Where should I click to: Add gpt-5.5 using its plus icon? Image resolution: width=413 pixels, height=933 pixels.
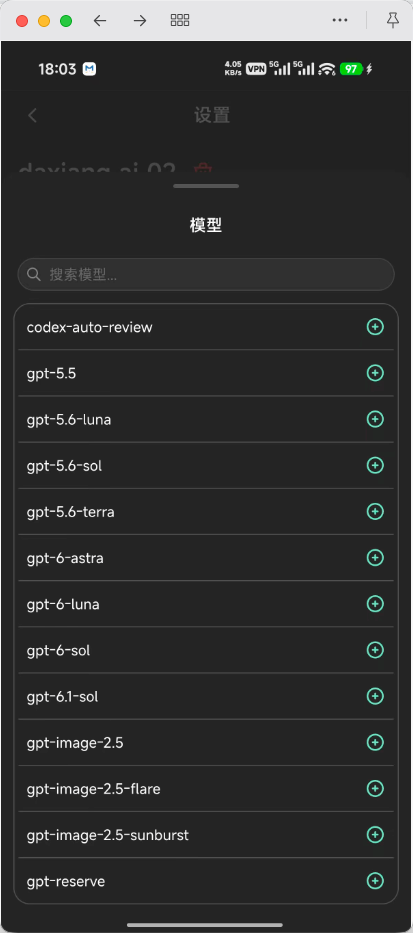click(375, 373)
